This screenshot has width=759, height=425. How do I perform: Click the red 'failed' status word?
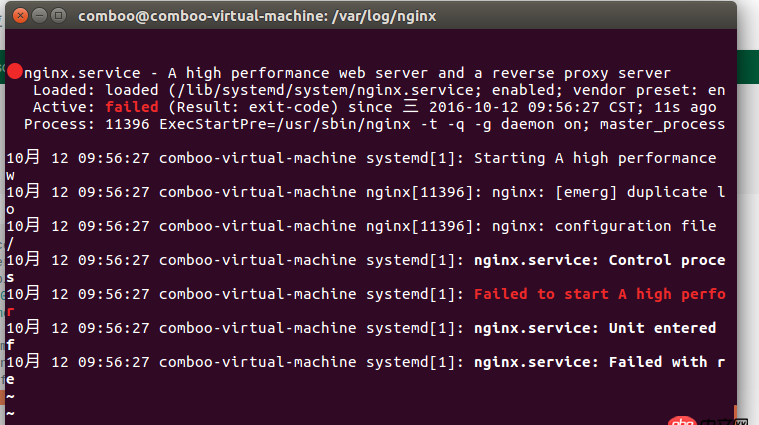pos(131,107)
